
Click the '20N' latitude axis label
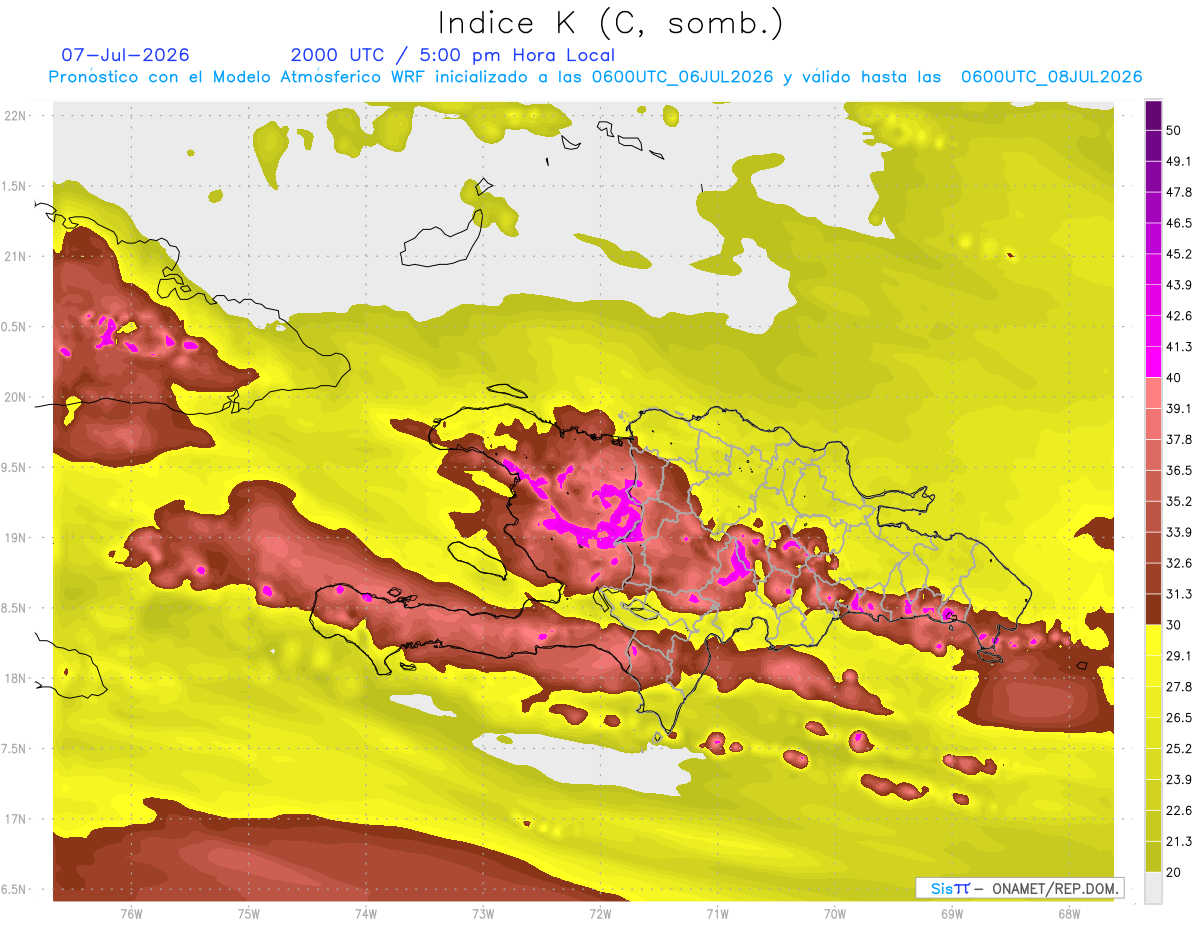tap(16, 397)
